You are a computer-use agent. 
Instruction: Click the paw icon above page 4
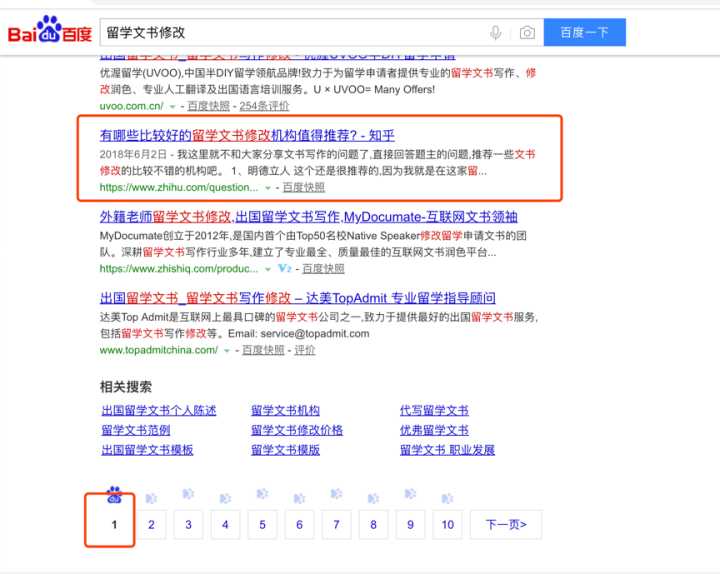point(225,498)
